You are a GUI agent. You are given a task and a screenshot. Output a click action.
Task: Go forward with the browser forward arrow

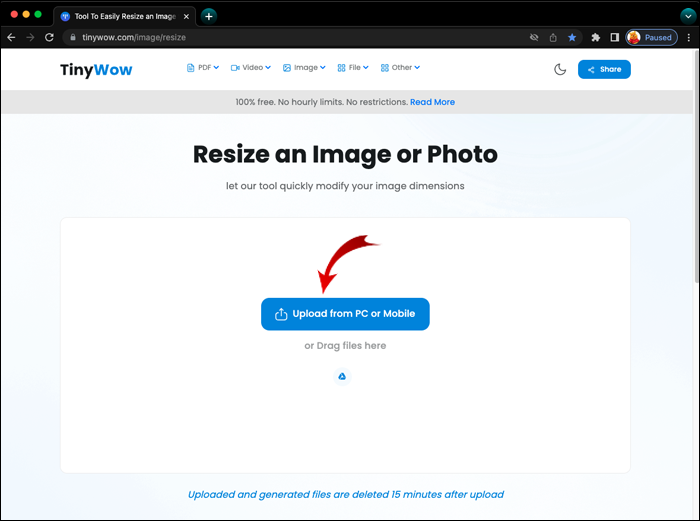point(30,38)
